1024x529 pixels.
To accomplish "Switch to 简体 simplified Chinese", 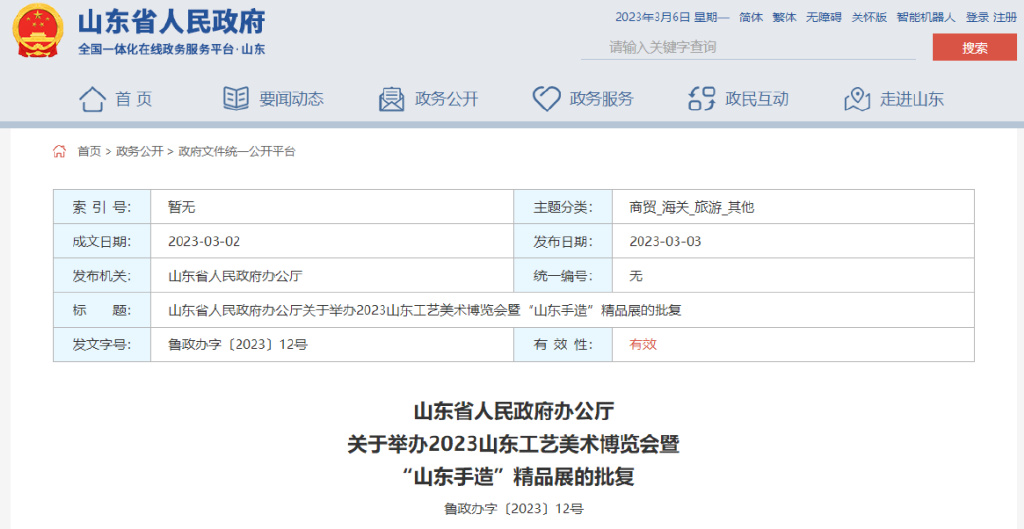I will [x=750, y=17].
